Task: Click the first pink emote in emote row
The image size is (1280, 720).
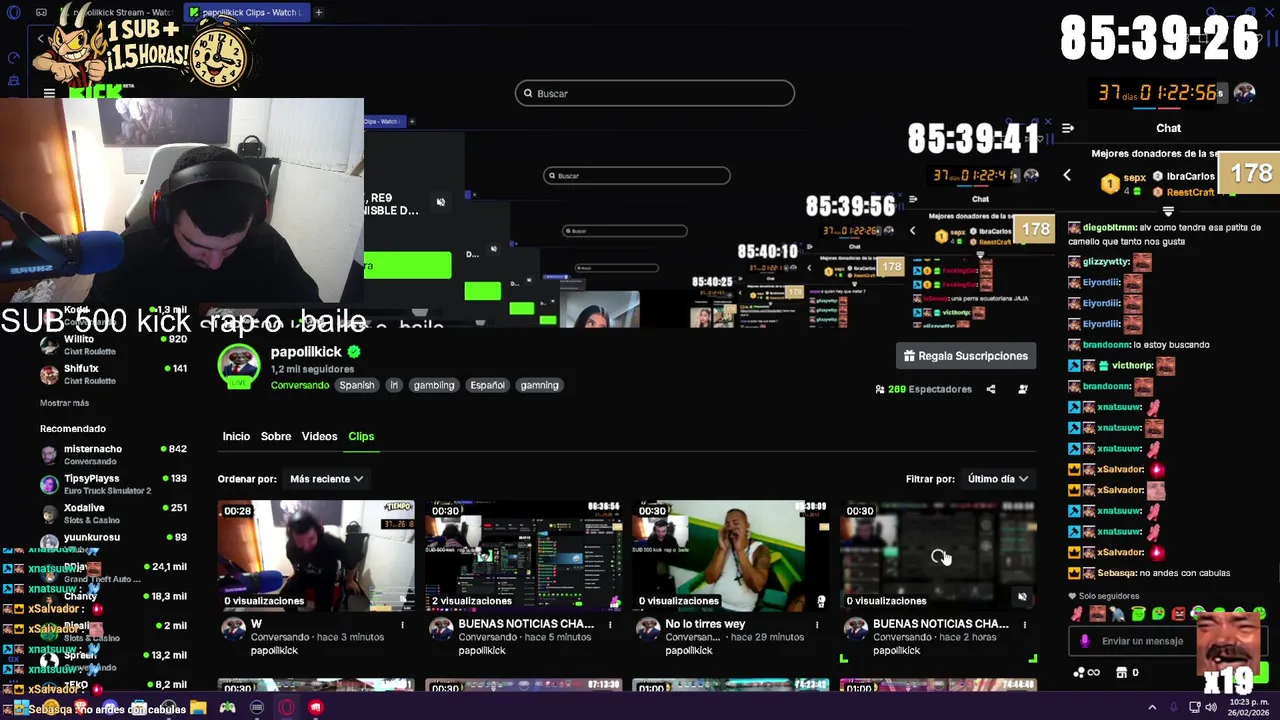Action: 1077,613
